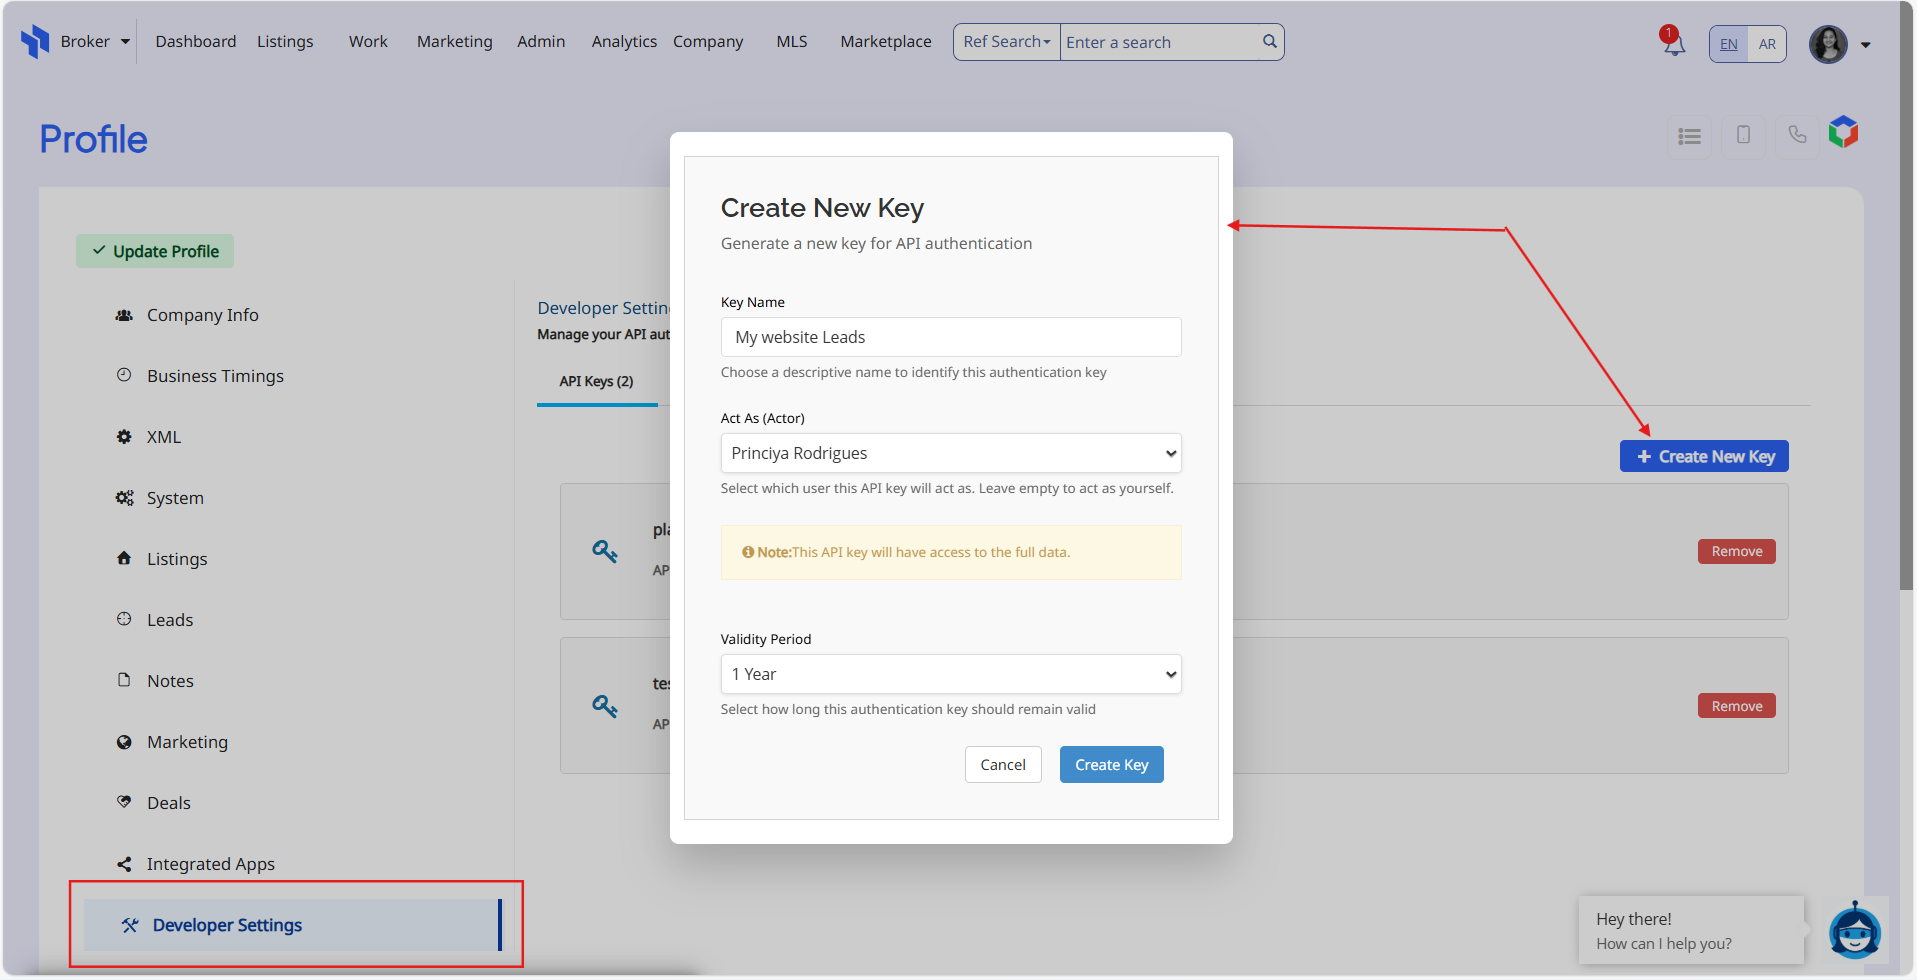Image resolution: width=1917 pixels, height=980 pixels.
Task: Open Developer Settings in sidebar
Action: (227, 925)
